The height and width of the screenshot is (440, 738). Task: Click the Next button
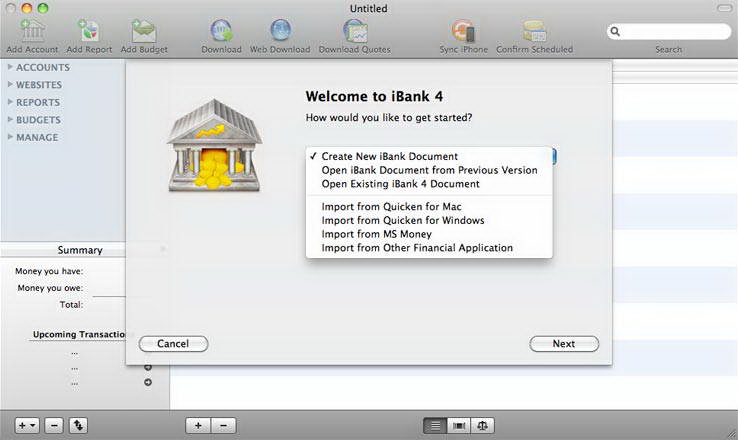(564, 344)
